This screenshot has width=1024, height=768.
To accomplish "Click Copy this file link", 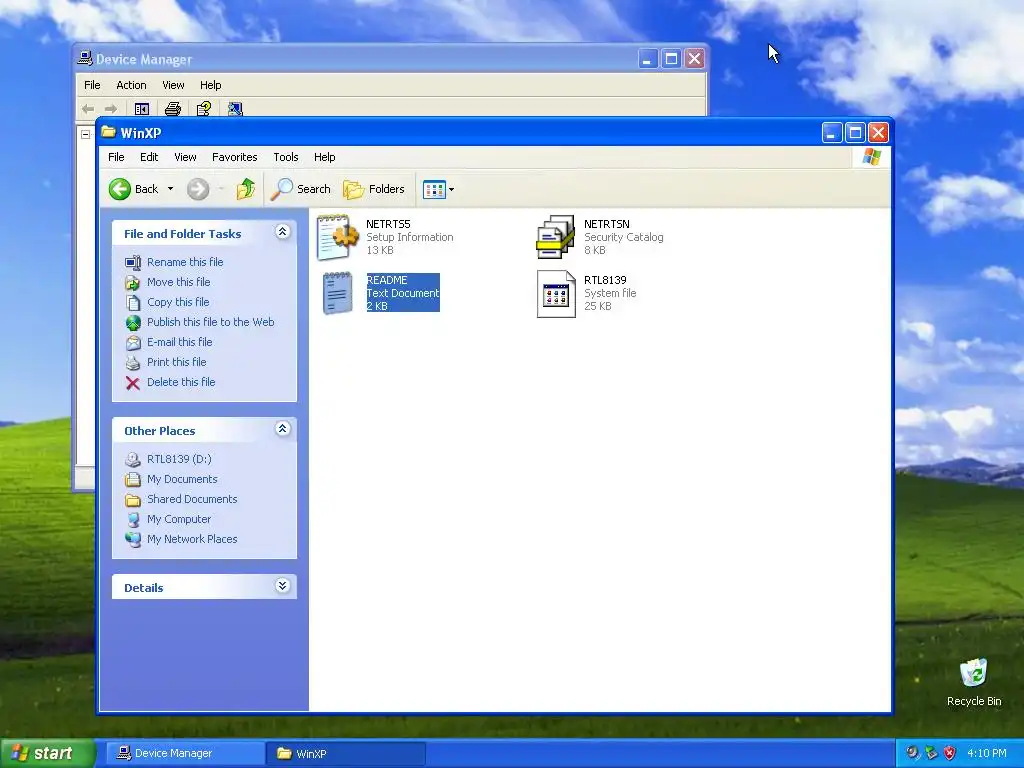I will [x=178, y=302].
